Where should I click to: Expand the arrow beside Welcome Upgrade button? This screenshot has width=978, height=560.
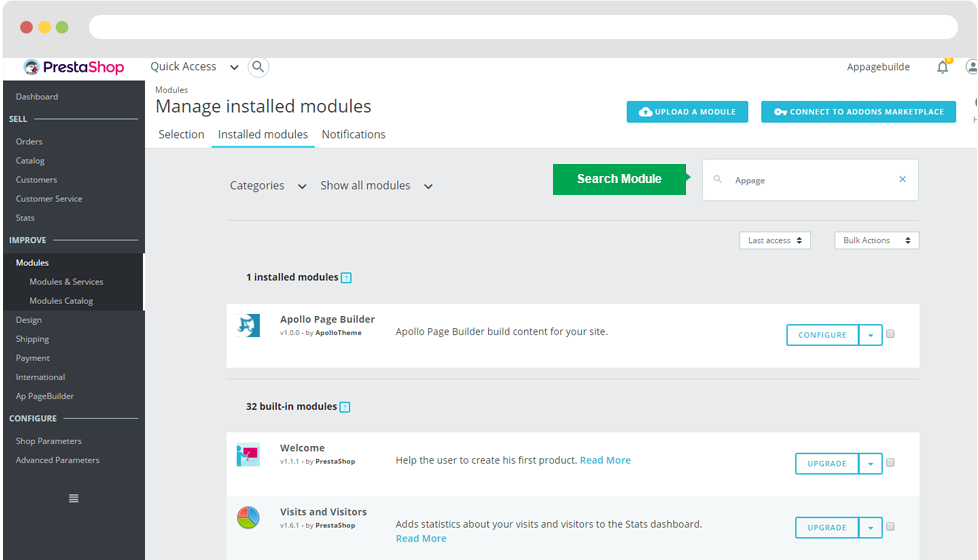click(871, 464)
